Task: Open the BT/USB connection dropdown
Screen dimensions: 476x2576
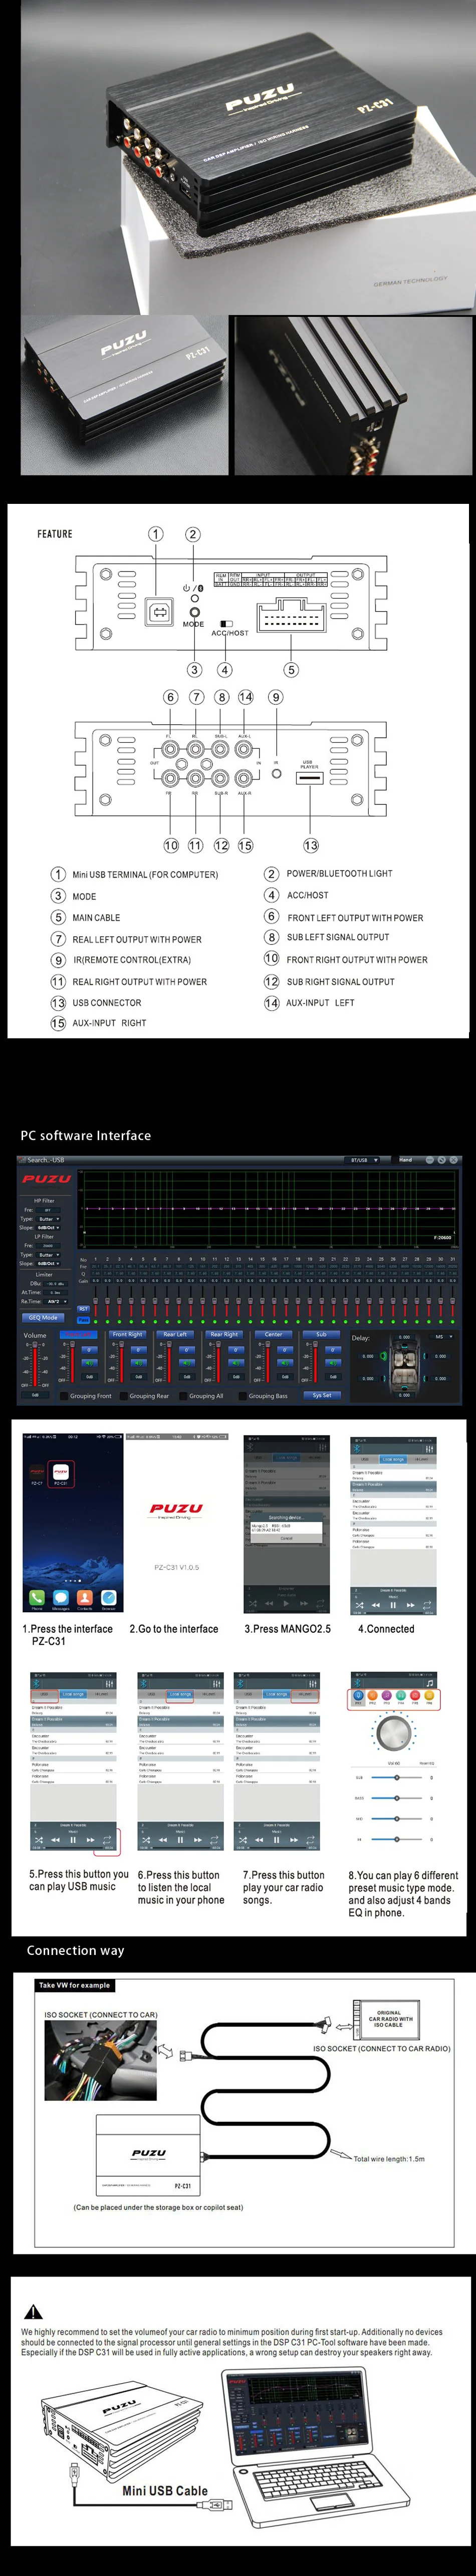Action: coord(363,1160)
